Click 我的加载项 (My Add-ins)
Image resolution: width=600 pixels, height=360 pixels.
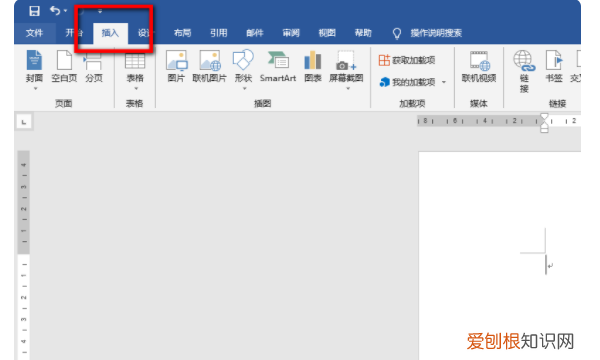click(407, 82)
